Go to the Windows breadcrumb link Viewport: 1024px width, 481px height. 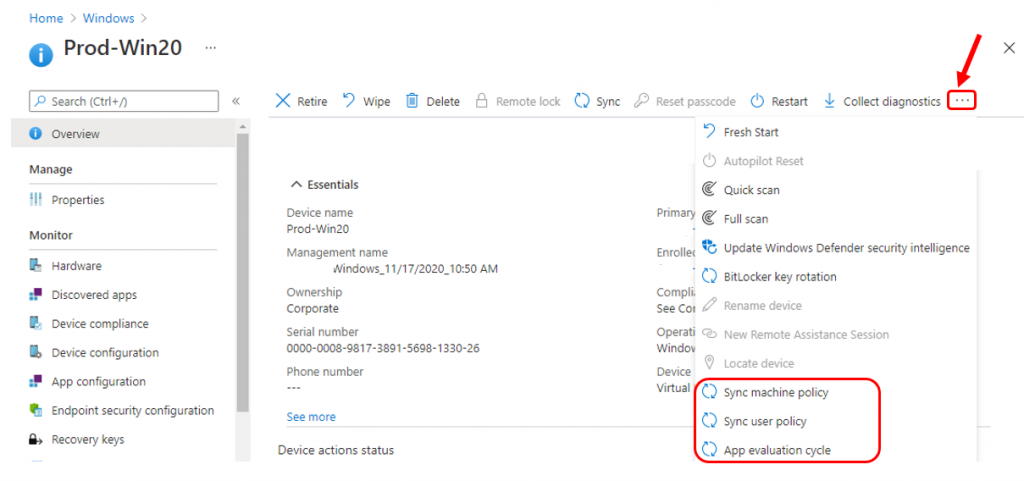coord(108,18)
